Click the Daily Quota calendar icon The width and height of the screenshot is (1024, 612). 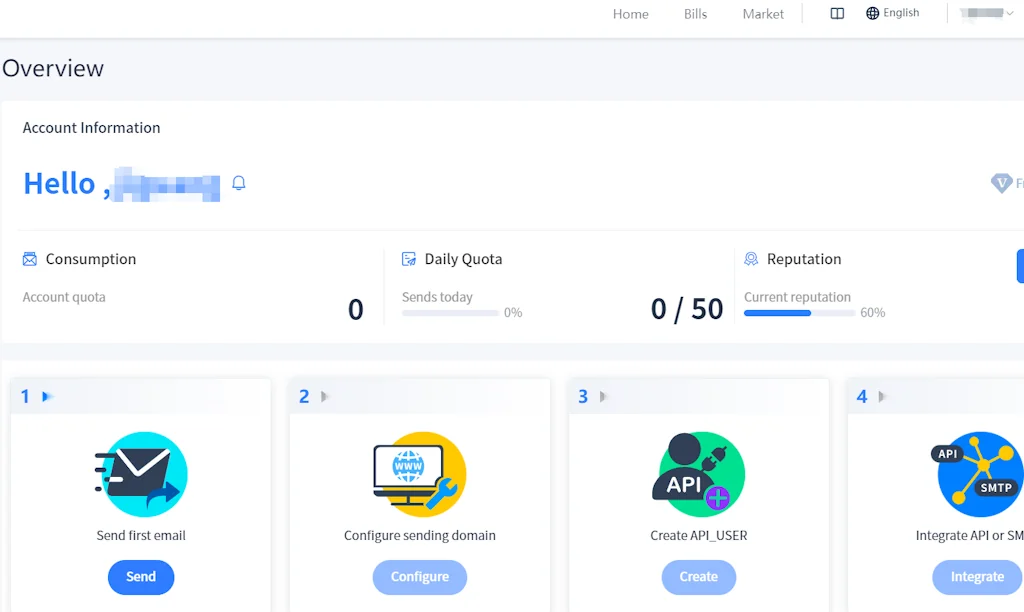pyautogui.click(x=408, y=258)
